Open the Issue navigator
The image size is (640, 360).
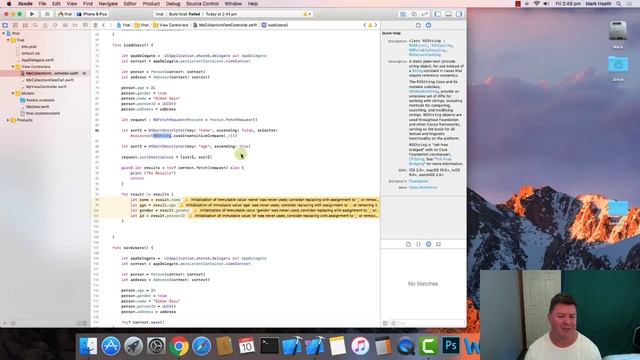(x=45, y=25)
